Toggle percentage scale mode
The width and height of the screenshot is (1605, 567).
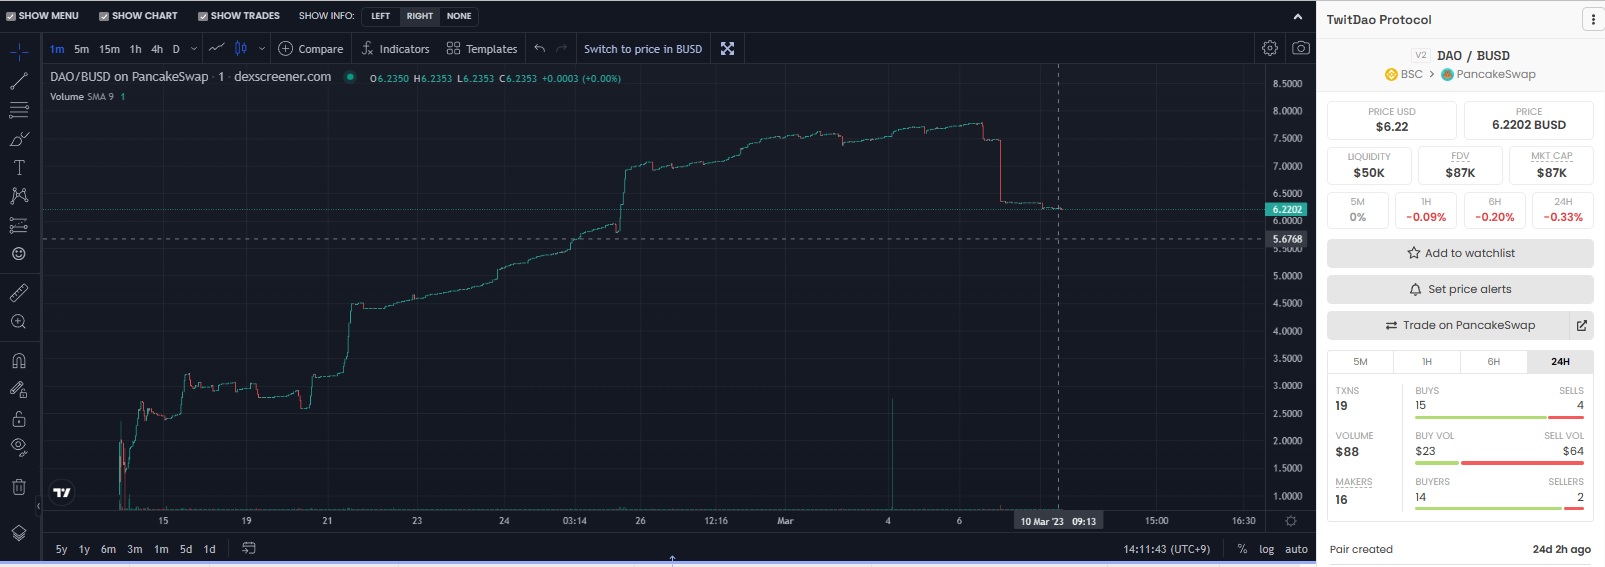tap(1242, 549)
